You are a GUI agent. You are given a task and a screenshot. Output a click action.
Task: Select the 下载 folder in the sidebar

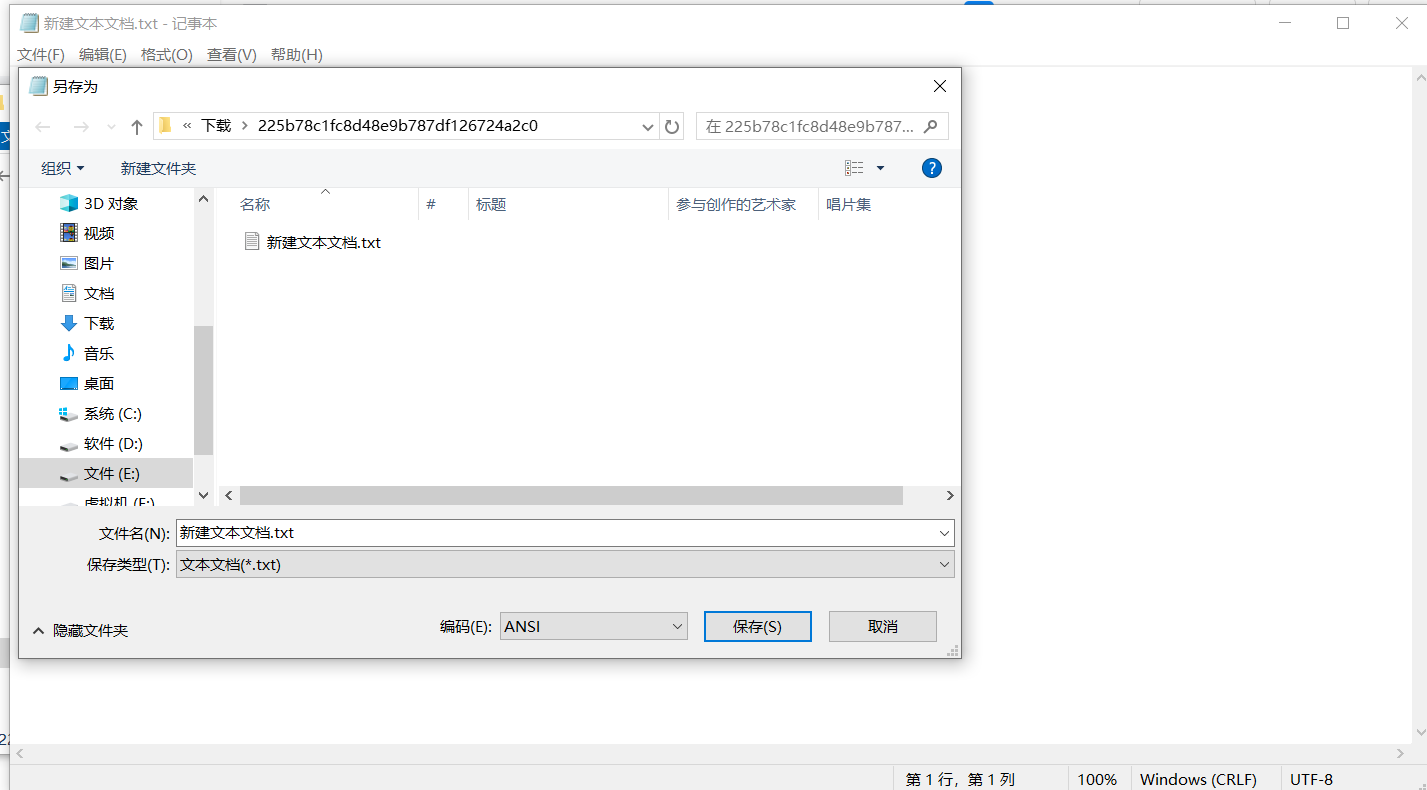(99, 323)
